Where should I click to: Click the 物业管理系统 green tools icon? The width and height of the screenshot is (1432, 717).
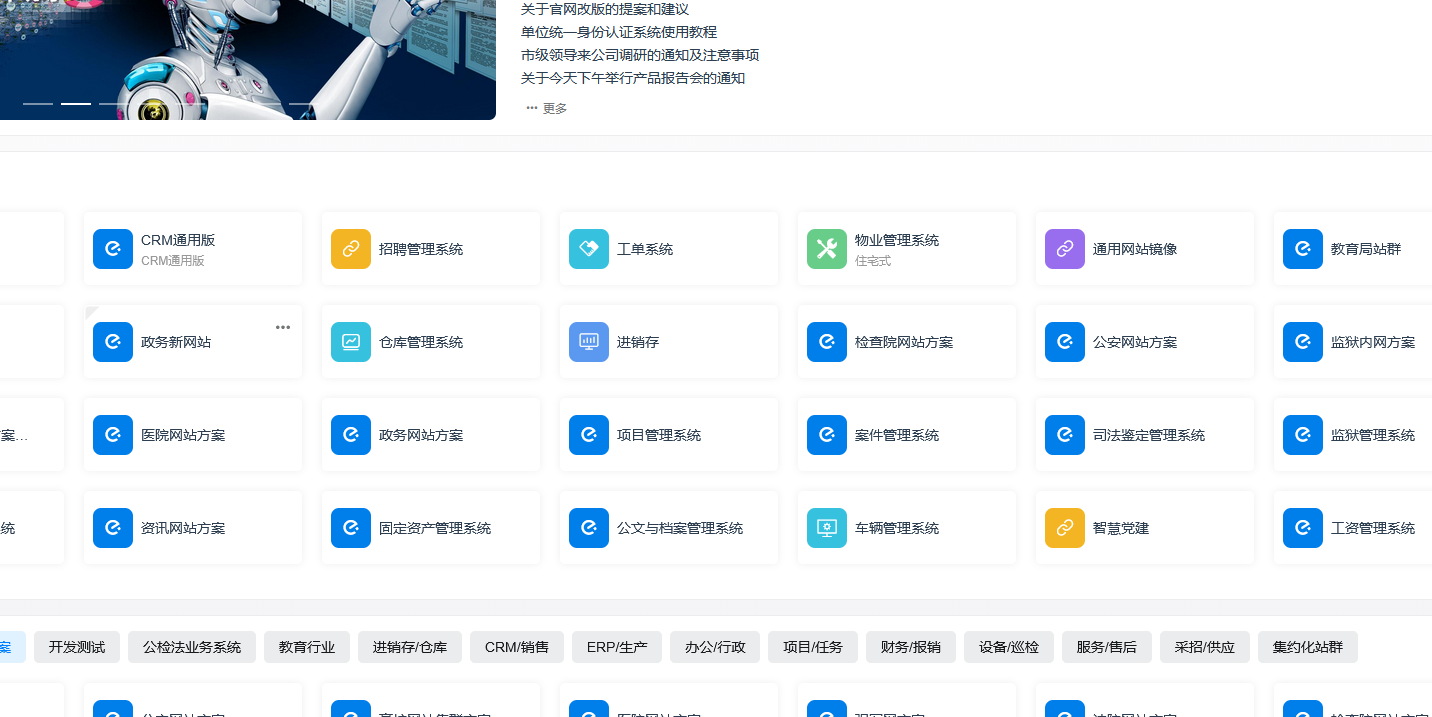pos(827,249)
